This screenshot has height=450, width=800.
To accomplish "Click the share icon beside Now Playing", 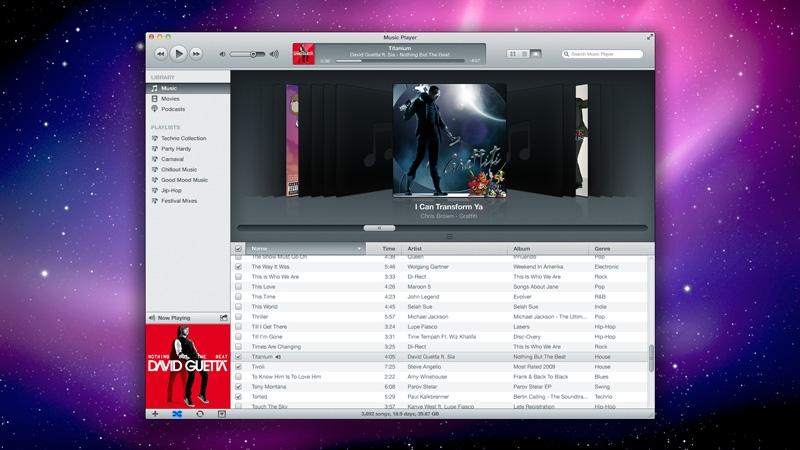I will tap(224, 318).
